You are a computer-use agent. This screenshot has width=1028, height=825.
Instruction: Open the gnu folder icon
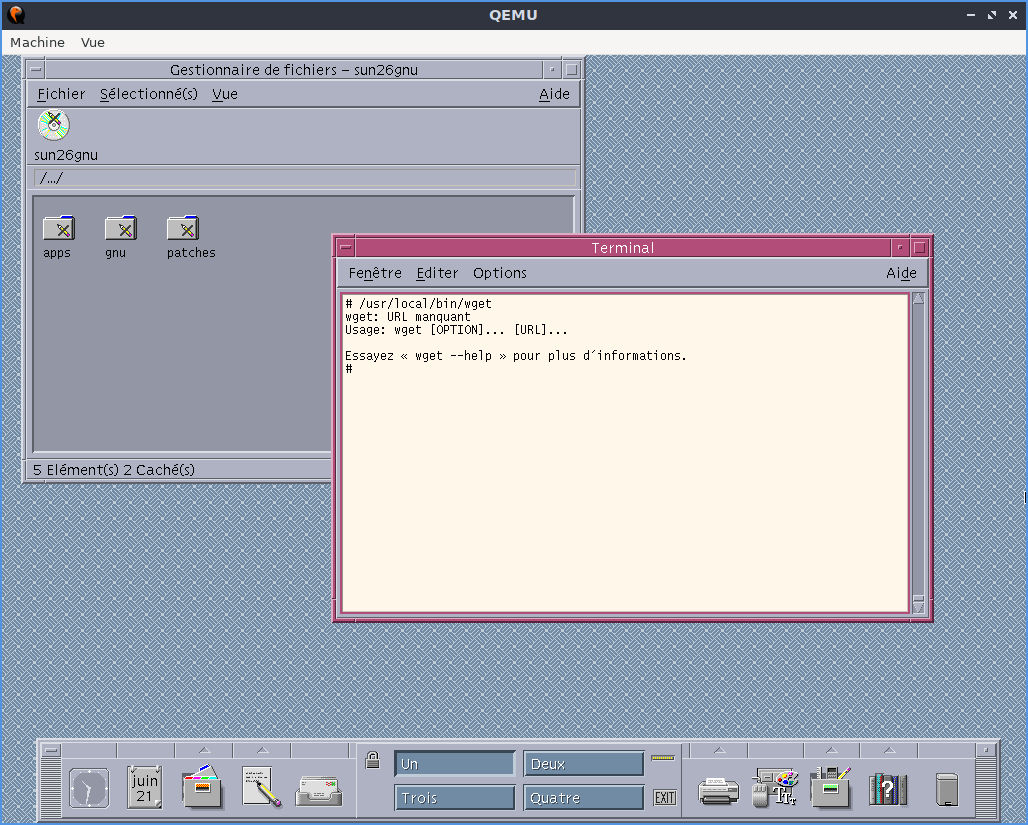coord(121,228)
